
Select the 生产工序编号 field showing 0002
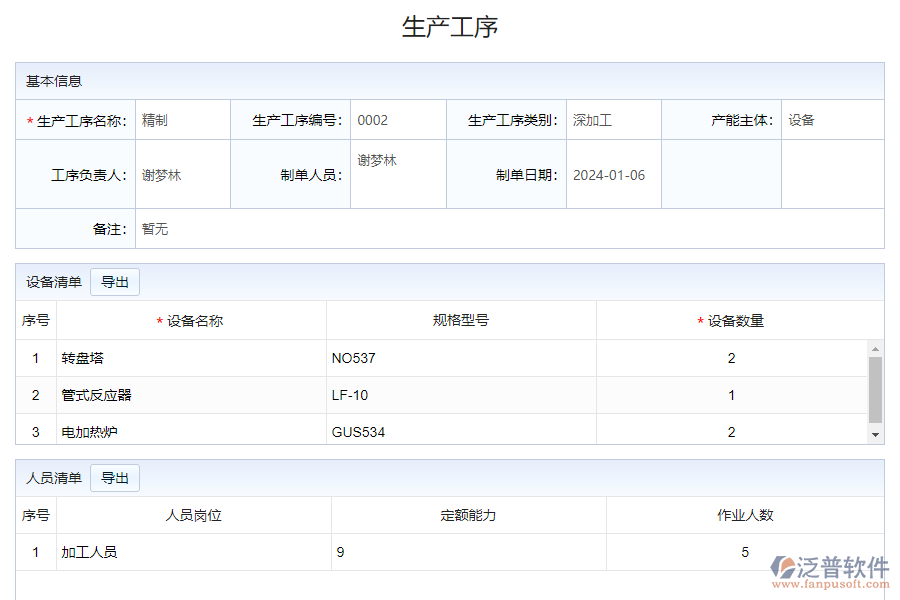[397, 120]
